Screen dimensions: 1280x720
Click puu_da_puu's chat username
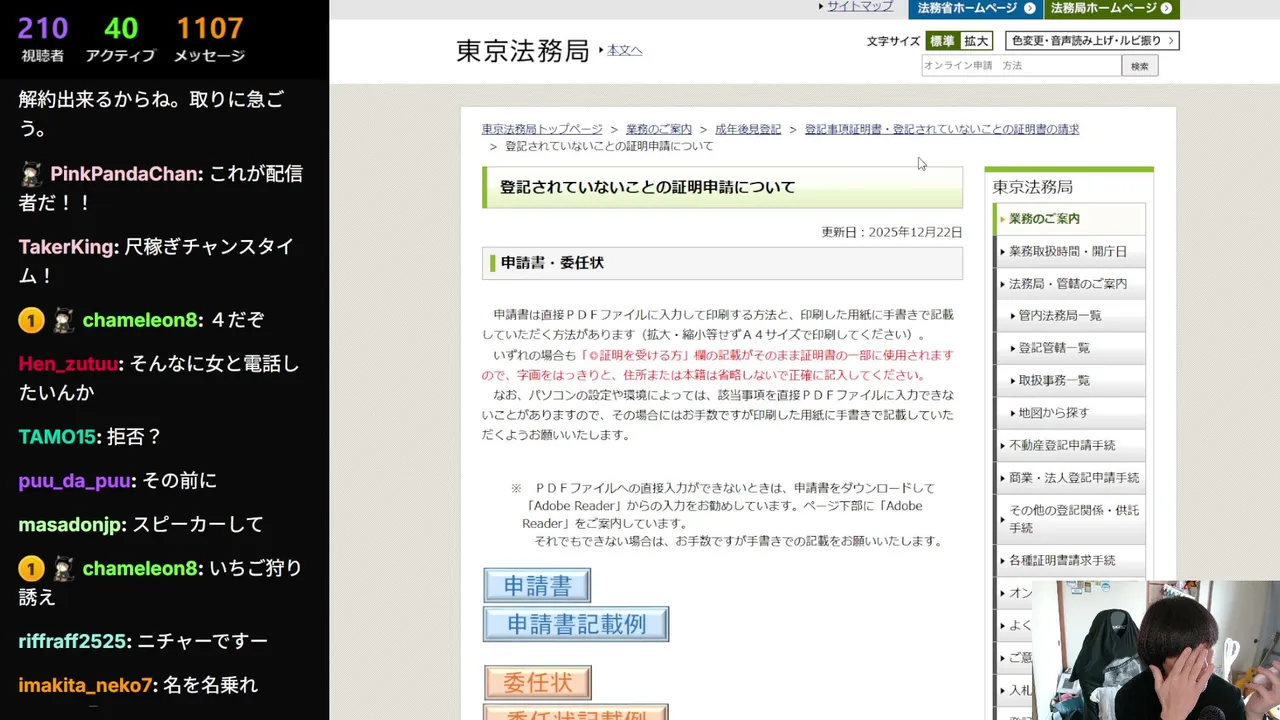75,481
